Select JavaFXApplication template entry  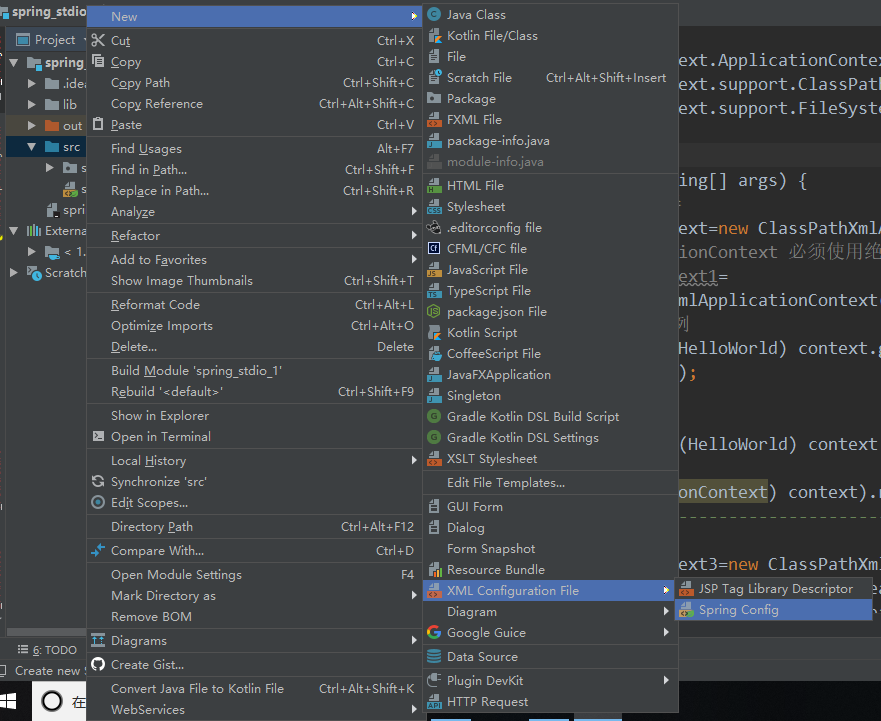[551, 375]
